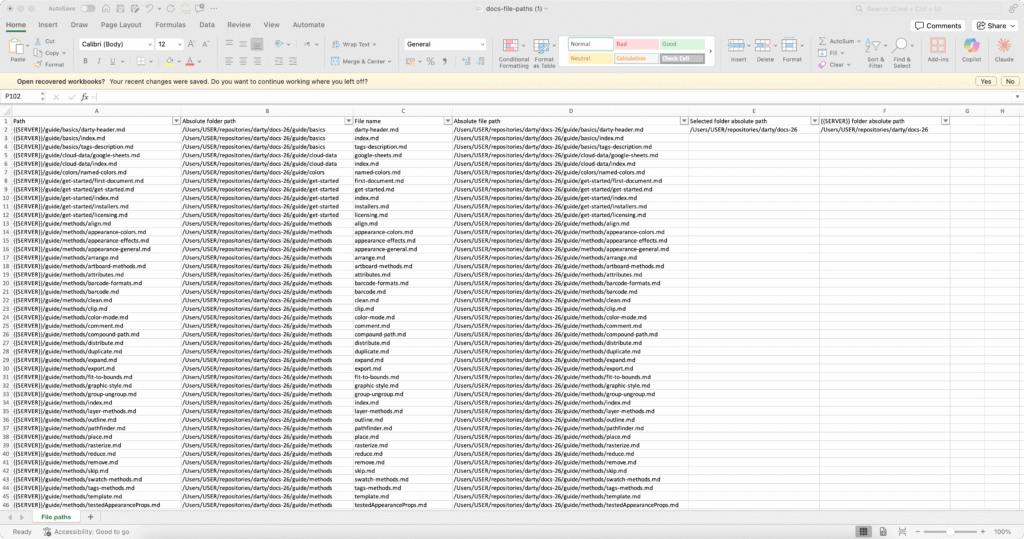Open the Path column filter dropdown
1024x539 pixels.
coord(176,121)
